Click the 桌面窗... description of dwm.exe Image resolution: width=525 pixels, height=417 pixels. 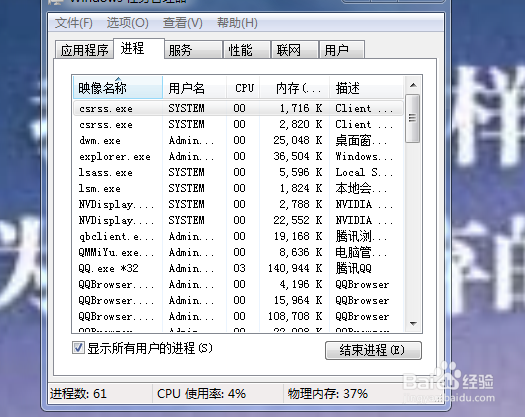(x=361, y=140)
